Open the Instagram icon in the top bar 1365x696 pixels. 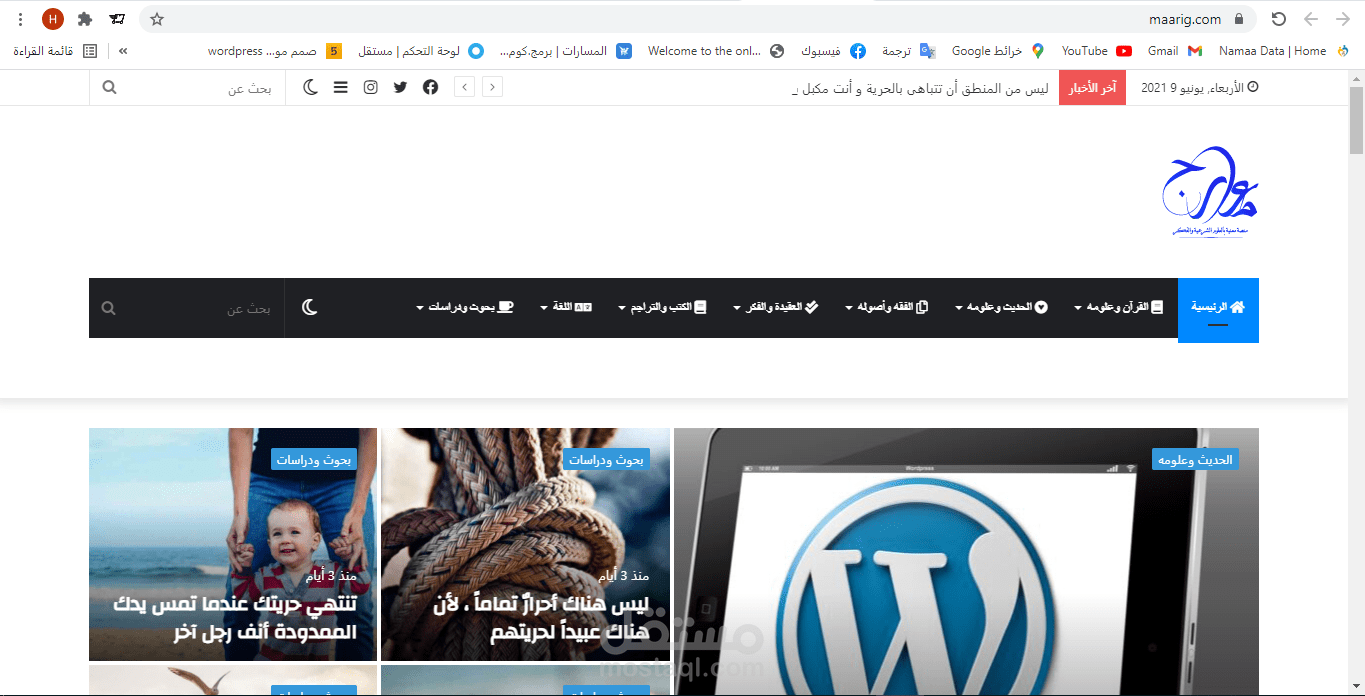tap(370, 88)
